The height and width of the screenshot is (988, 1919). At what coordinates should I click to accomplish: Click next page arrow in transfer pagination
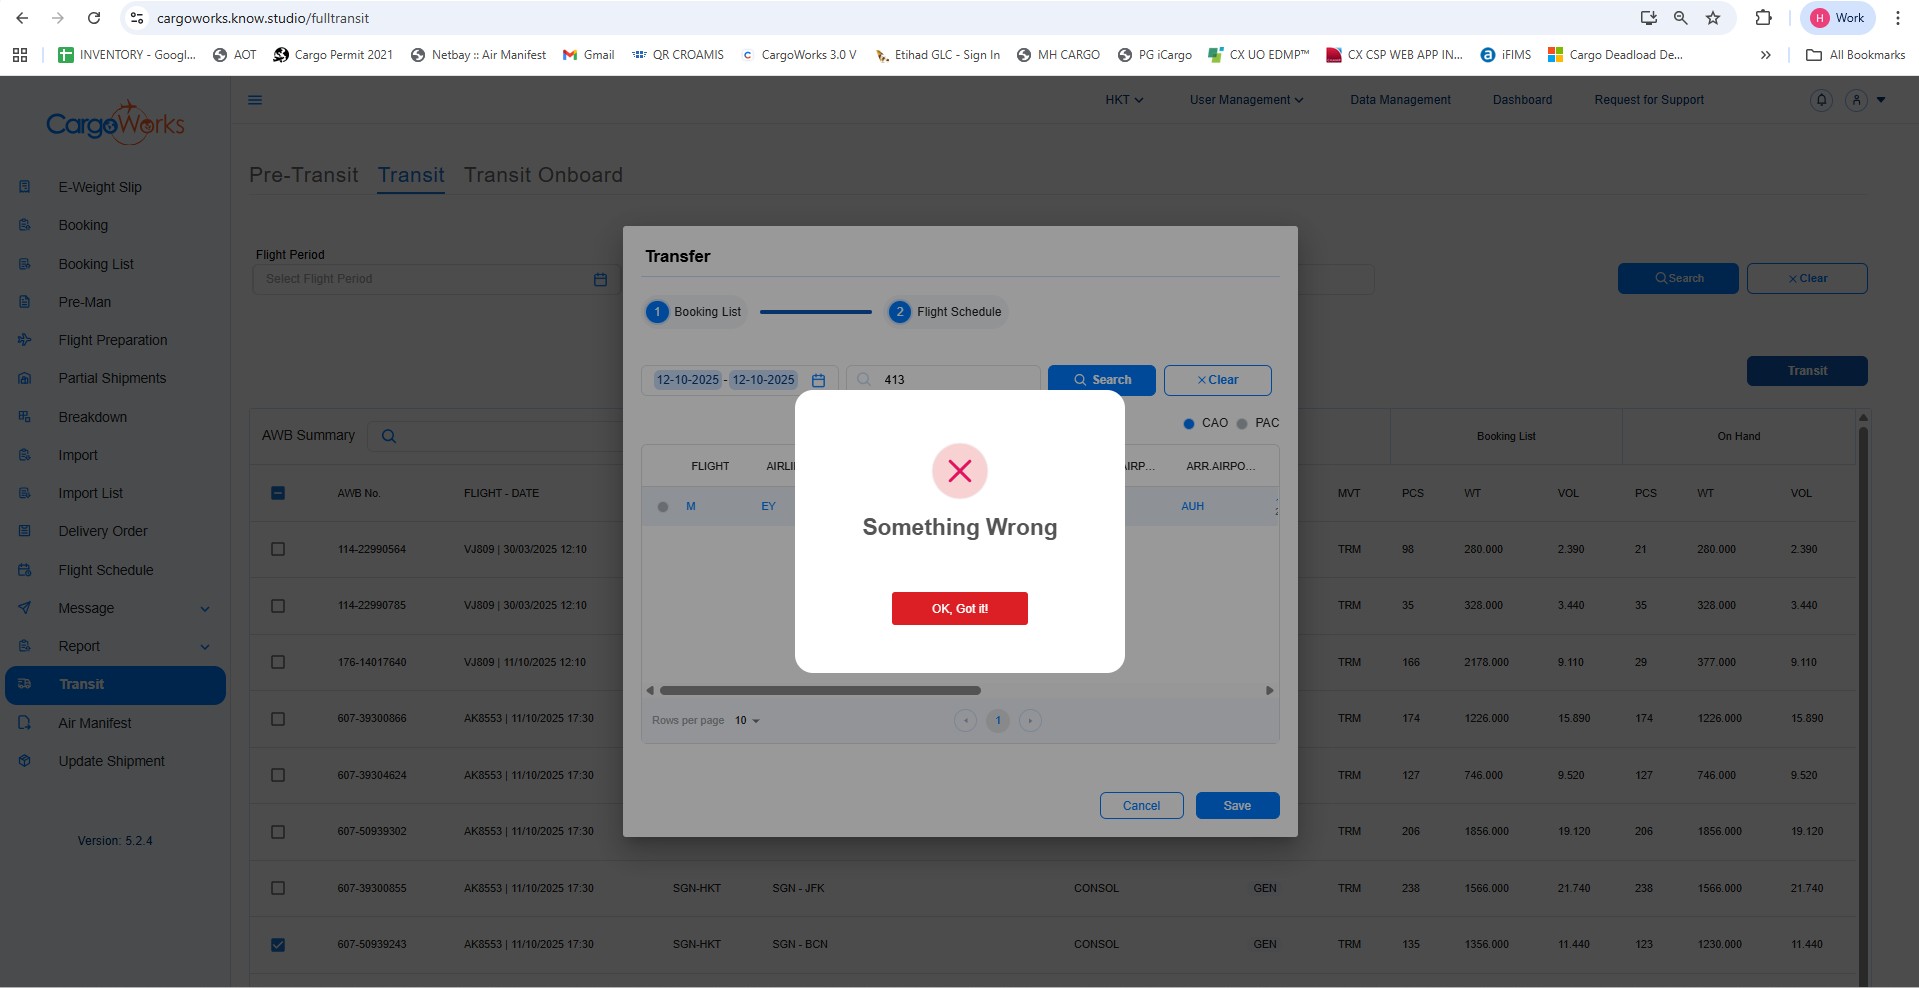[x=1030, y=721]
